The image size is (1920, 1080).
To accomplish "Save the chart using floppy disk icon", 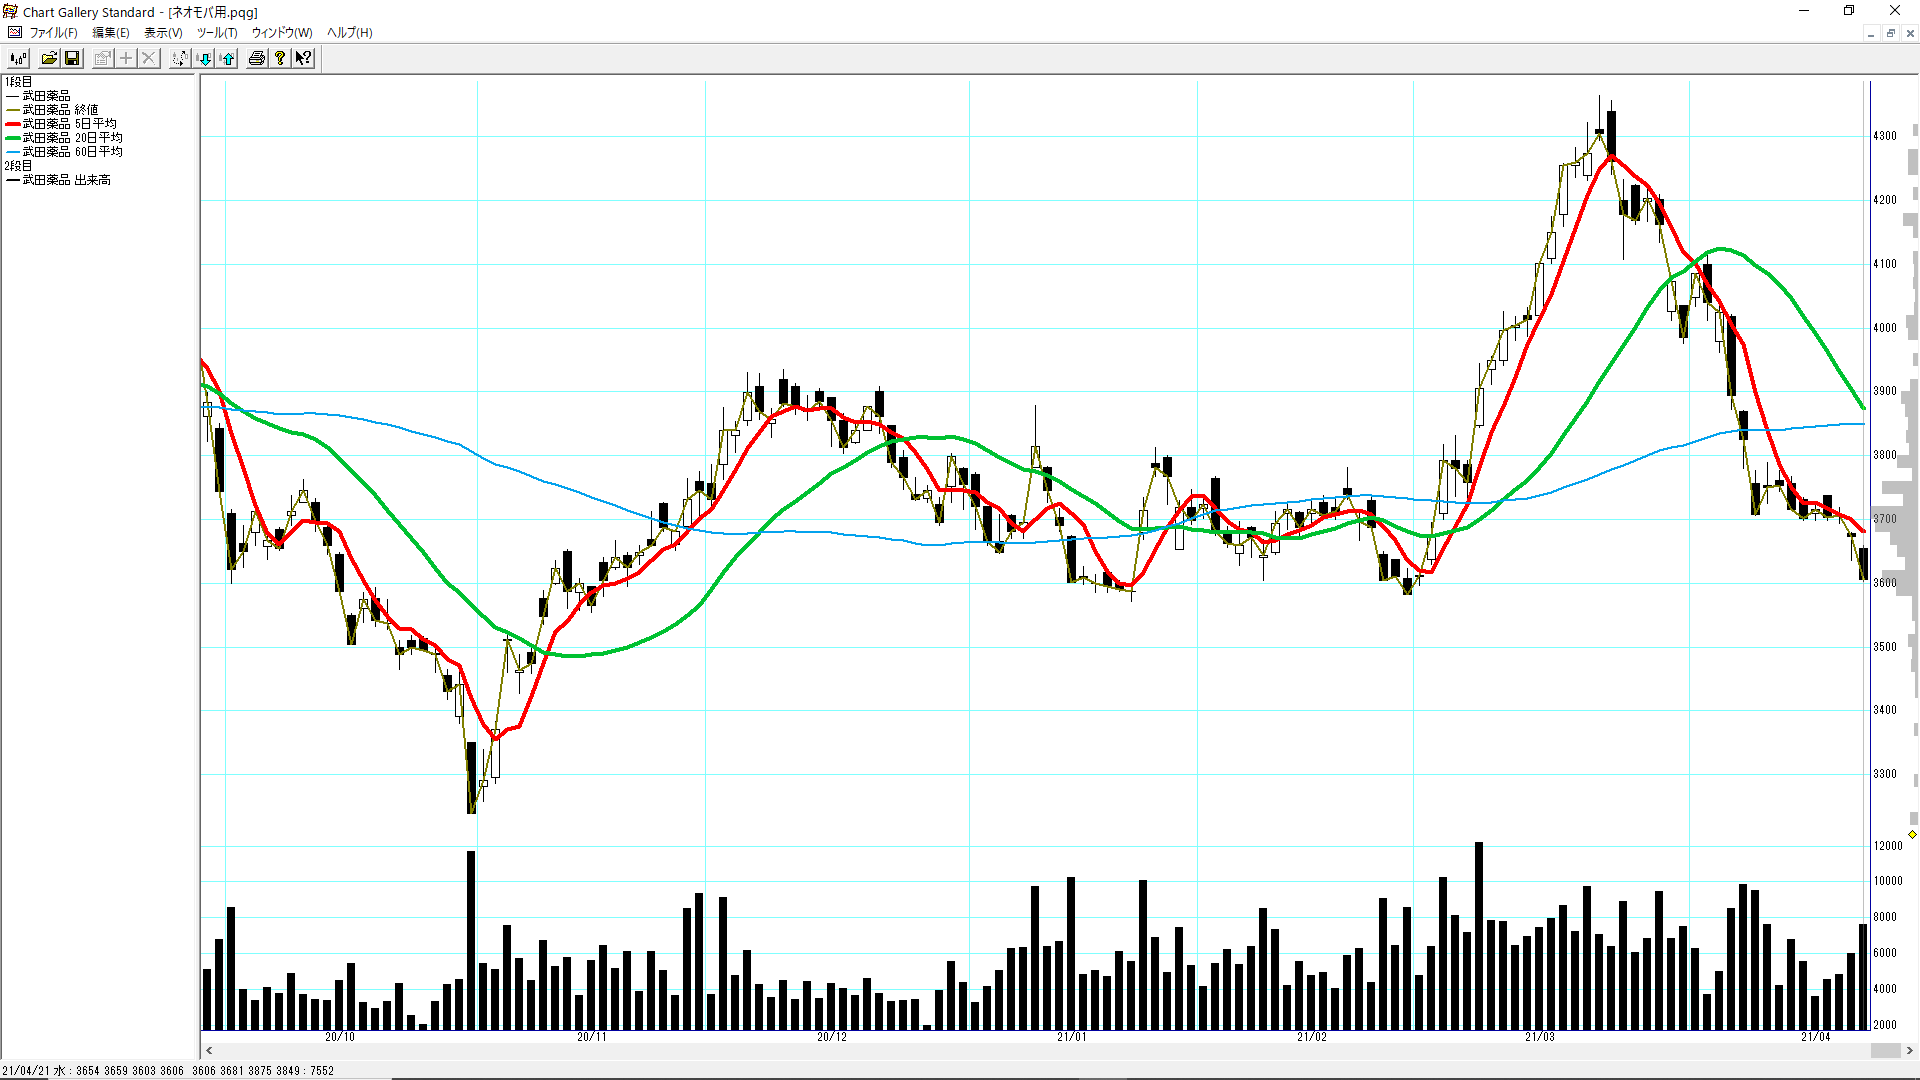I will [72, 58].
